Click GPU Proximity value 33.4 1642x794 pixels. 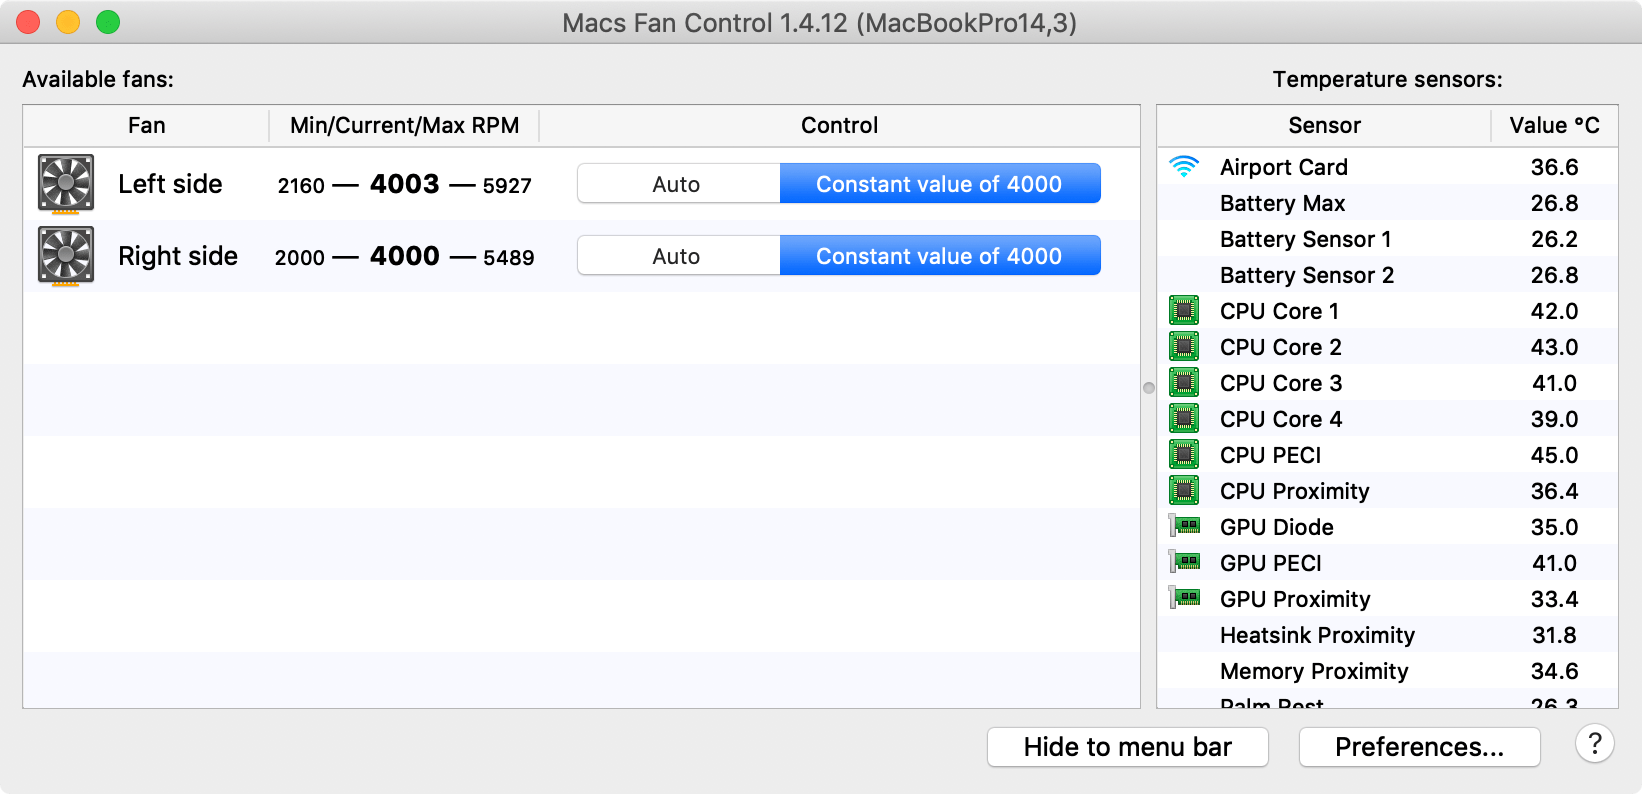pos(1554,599)
